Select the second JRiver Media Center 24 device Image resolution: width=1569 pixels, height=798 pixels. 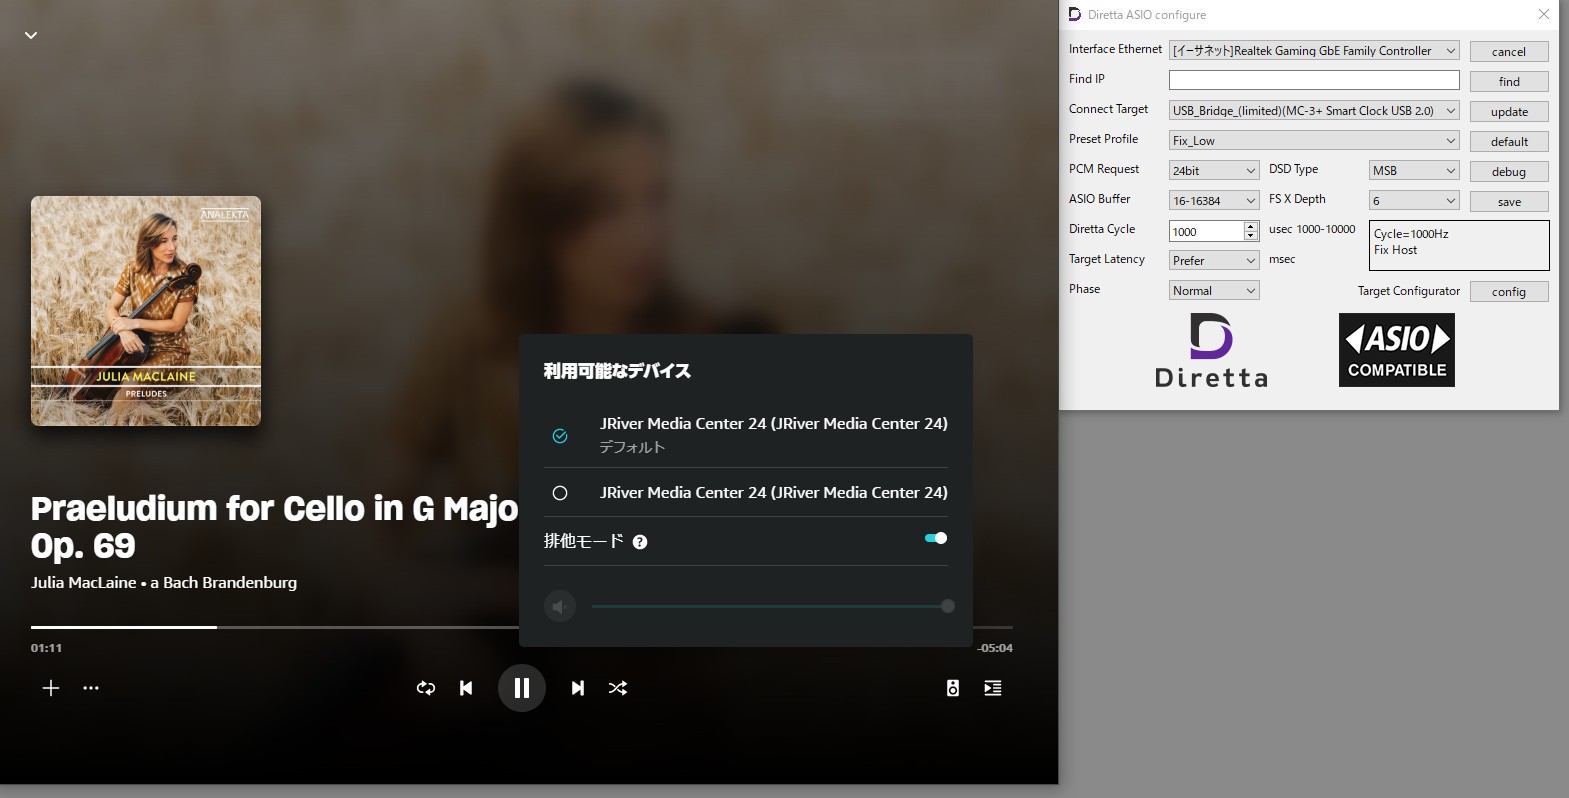point(746,492)
